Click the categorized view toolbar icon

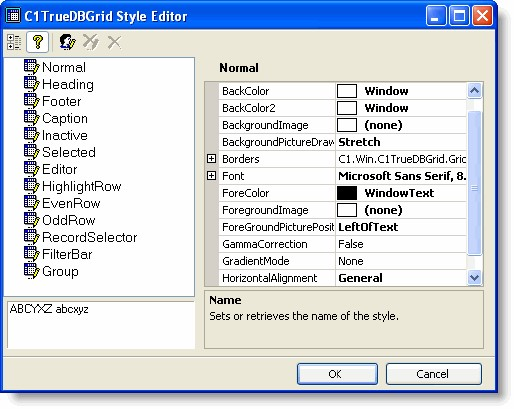coord(14,42)
